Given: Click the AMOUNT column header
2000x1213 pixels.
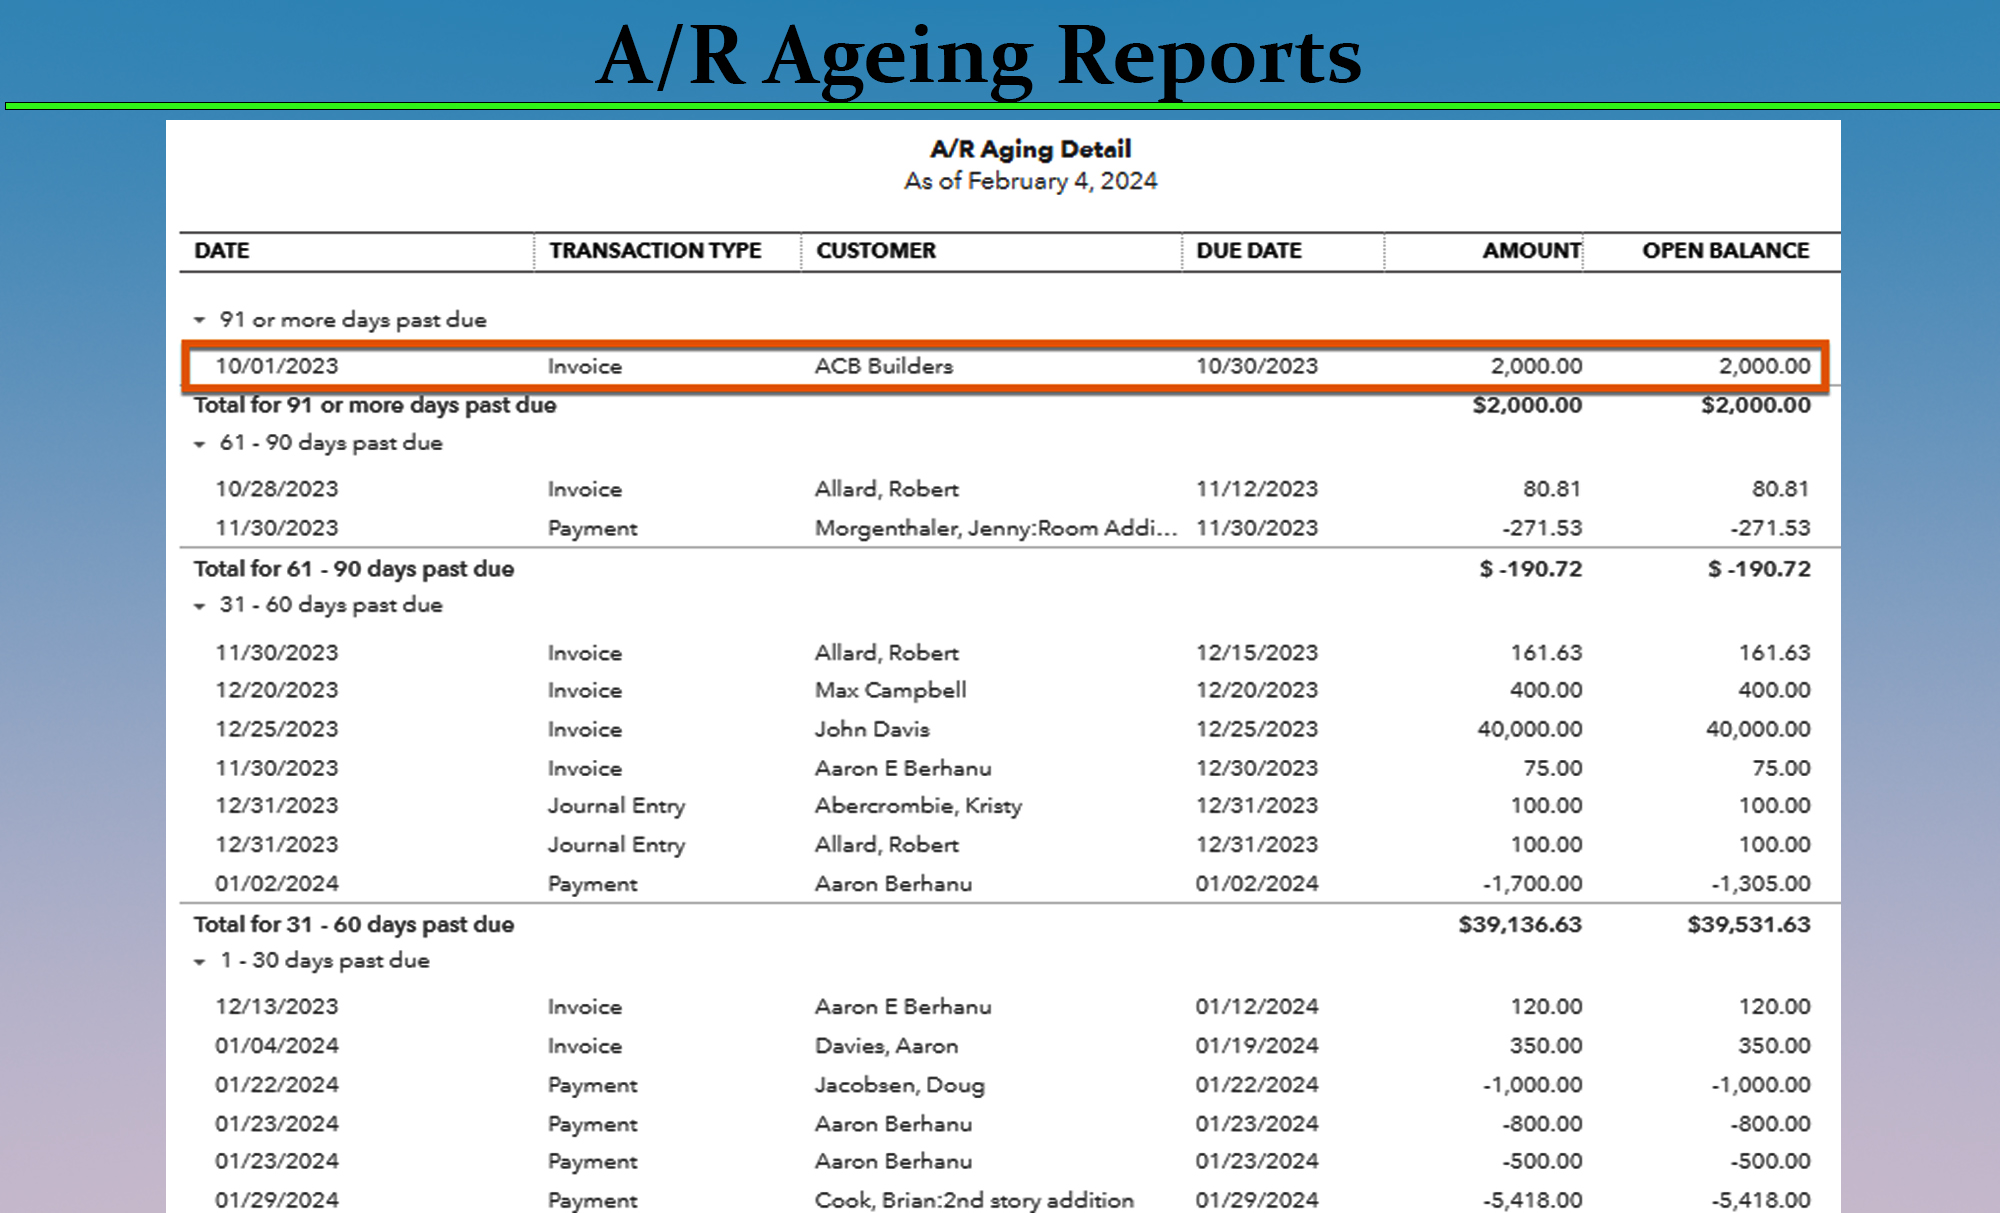Looking at the screenshot, I should [x=1531, y=251].
